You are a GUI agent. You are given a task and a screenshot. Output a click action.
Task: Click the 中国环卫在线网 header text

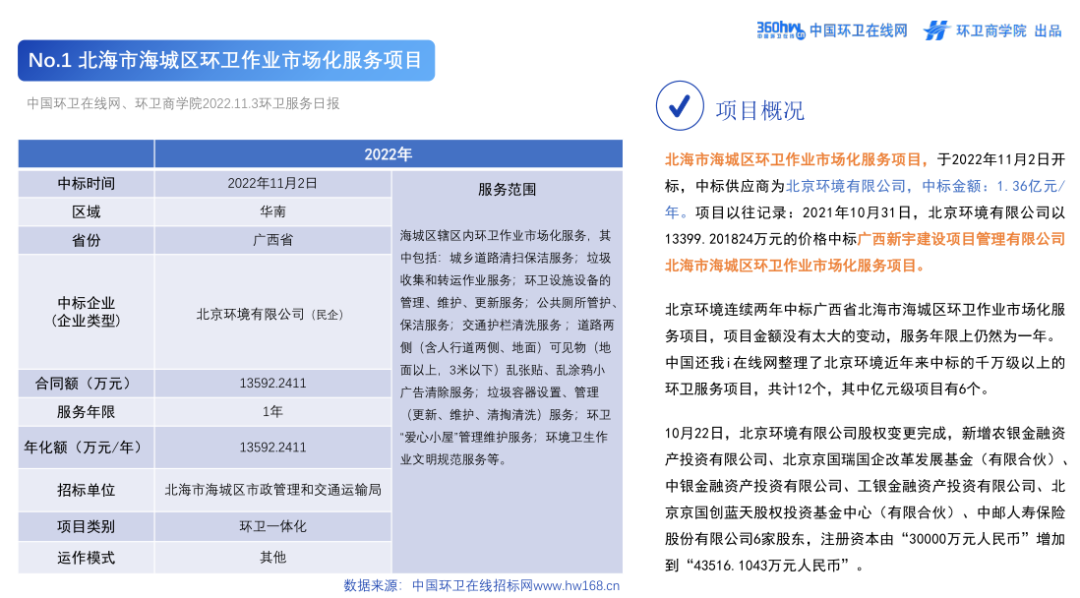[x=858, y=31]
